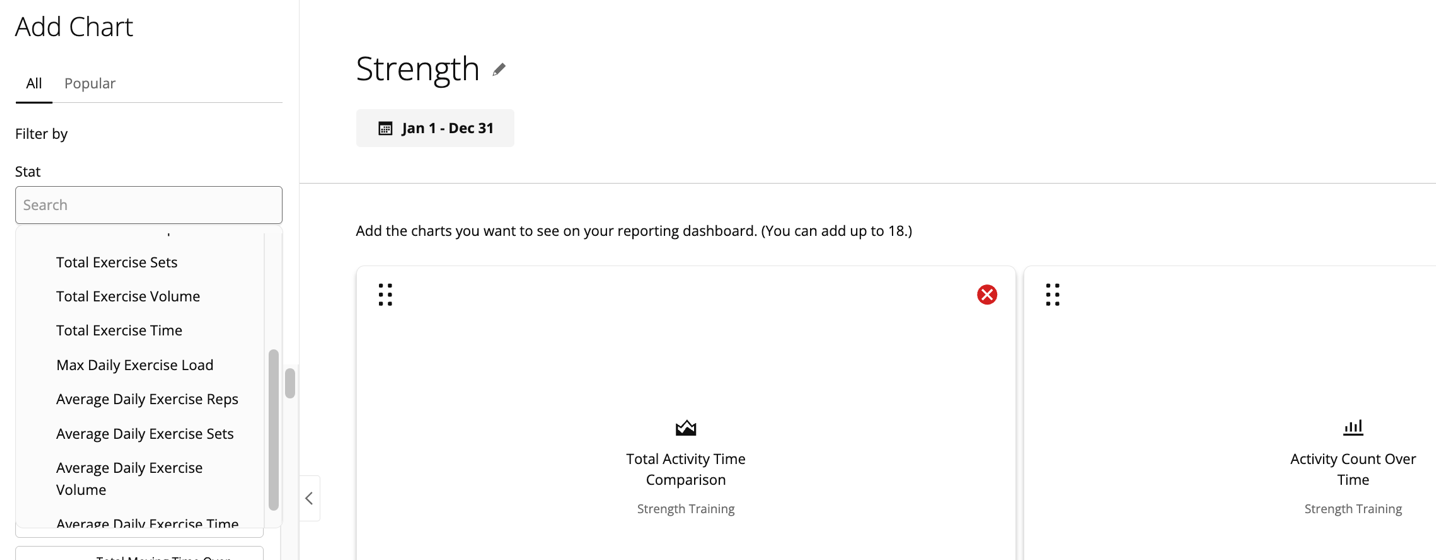This screenshot has height=560, width=1436.
Task: Pick Max Daily Exercise Load stat
Action: (x=135, y=365)
